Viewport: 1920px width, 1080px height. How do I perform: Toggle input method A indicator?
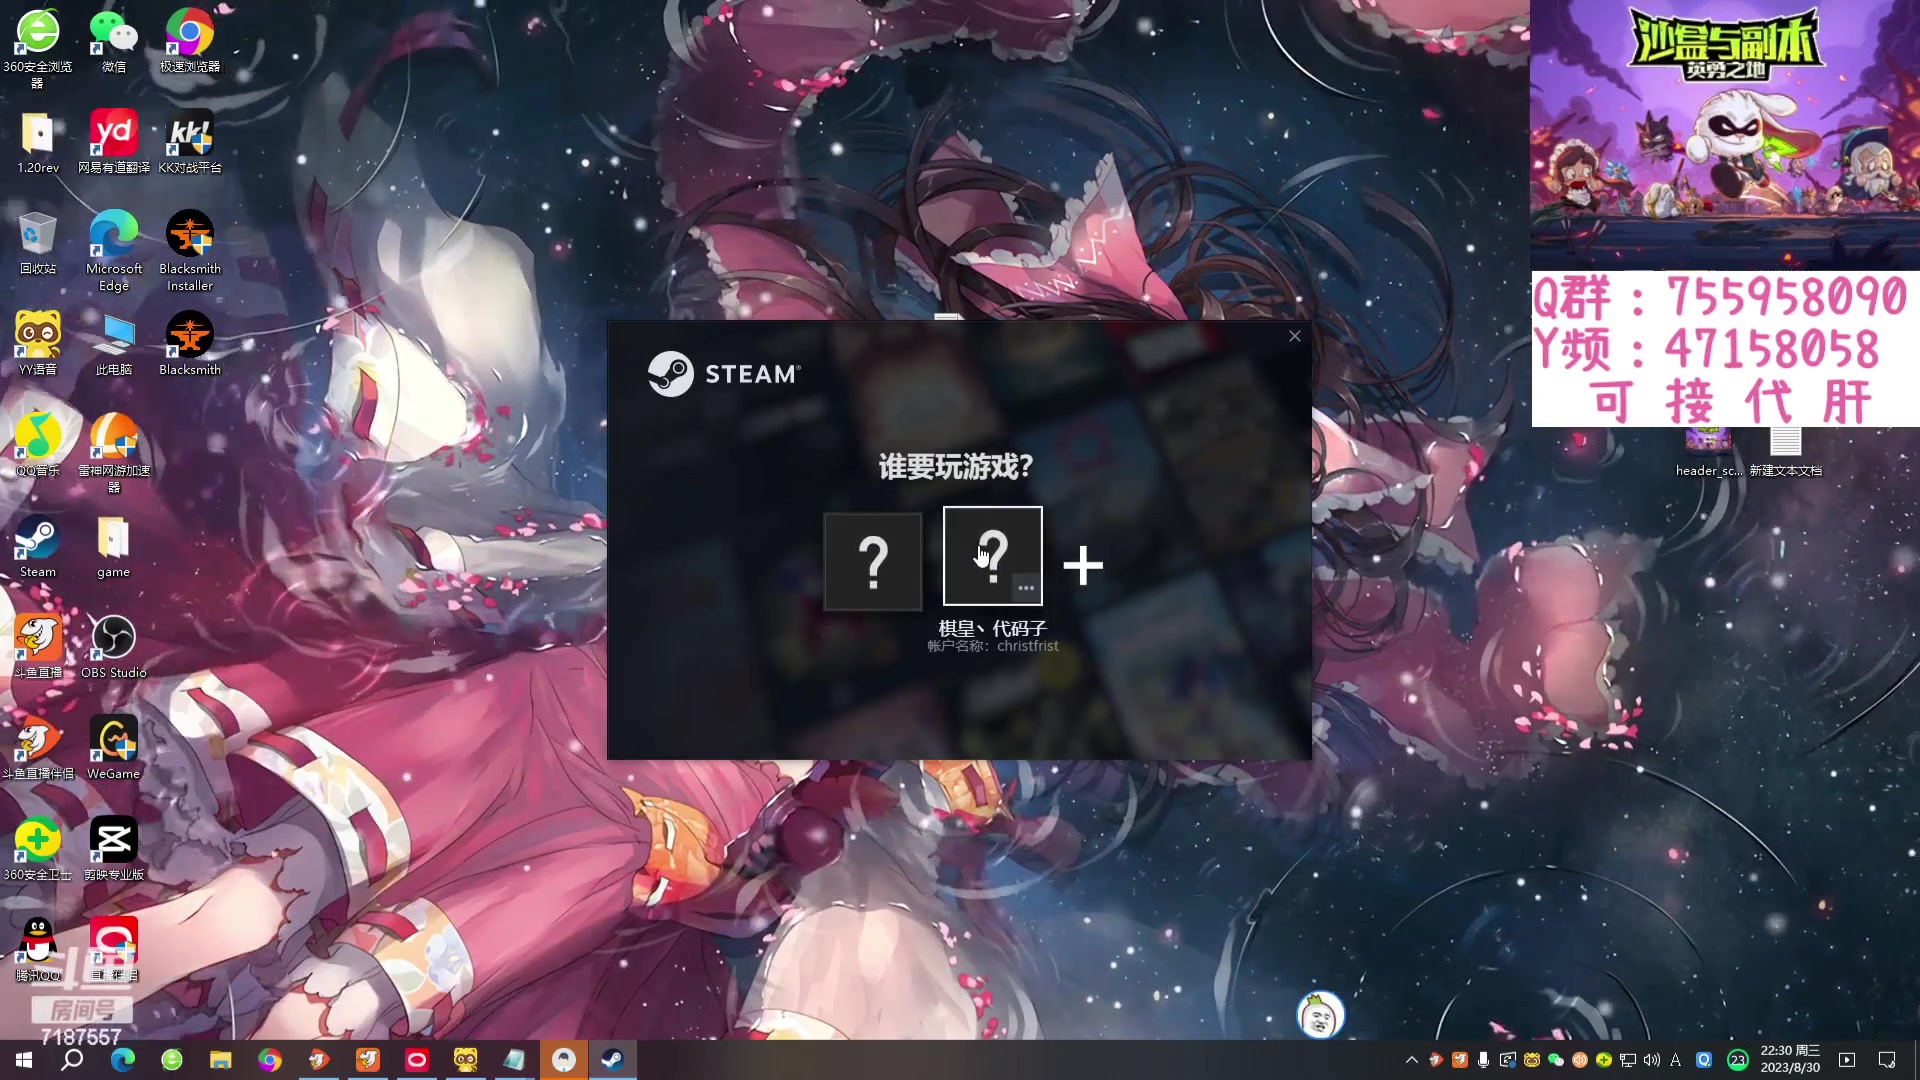coord(1676,1060)
